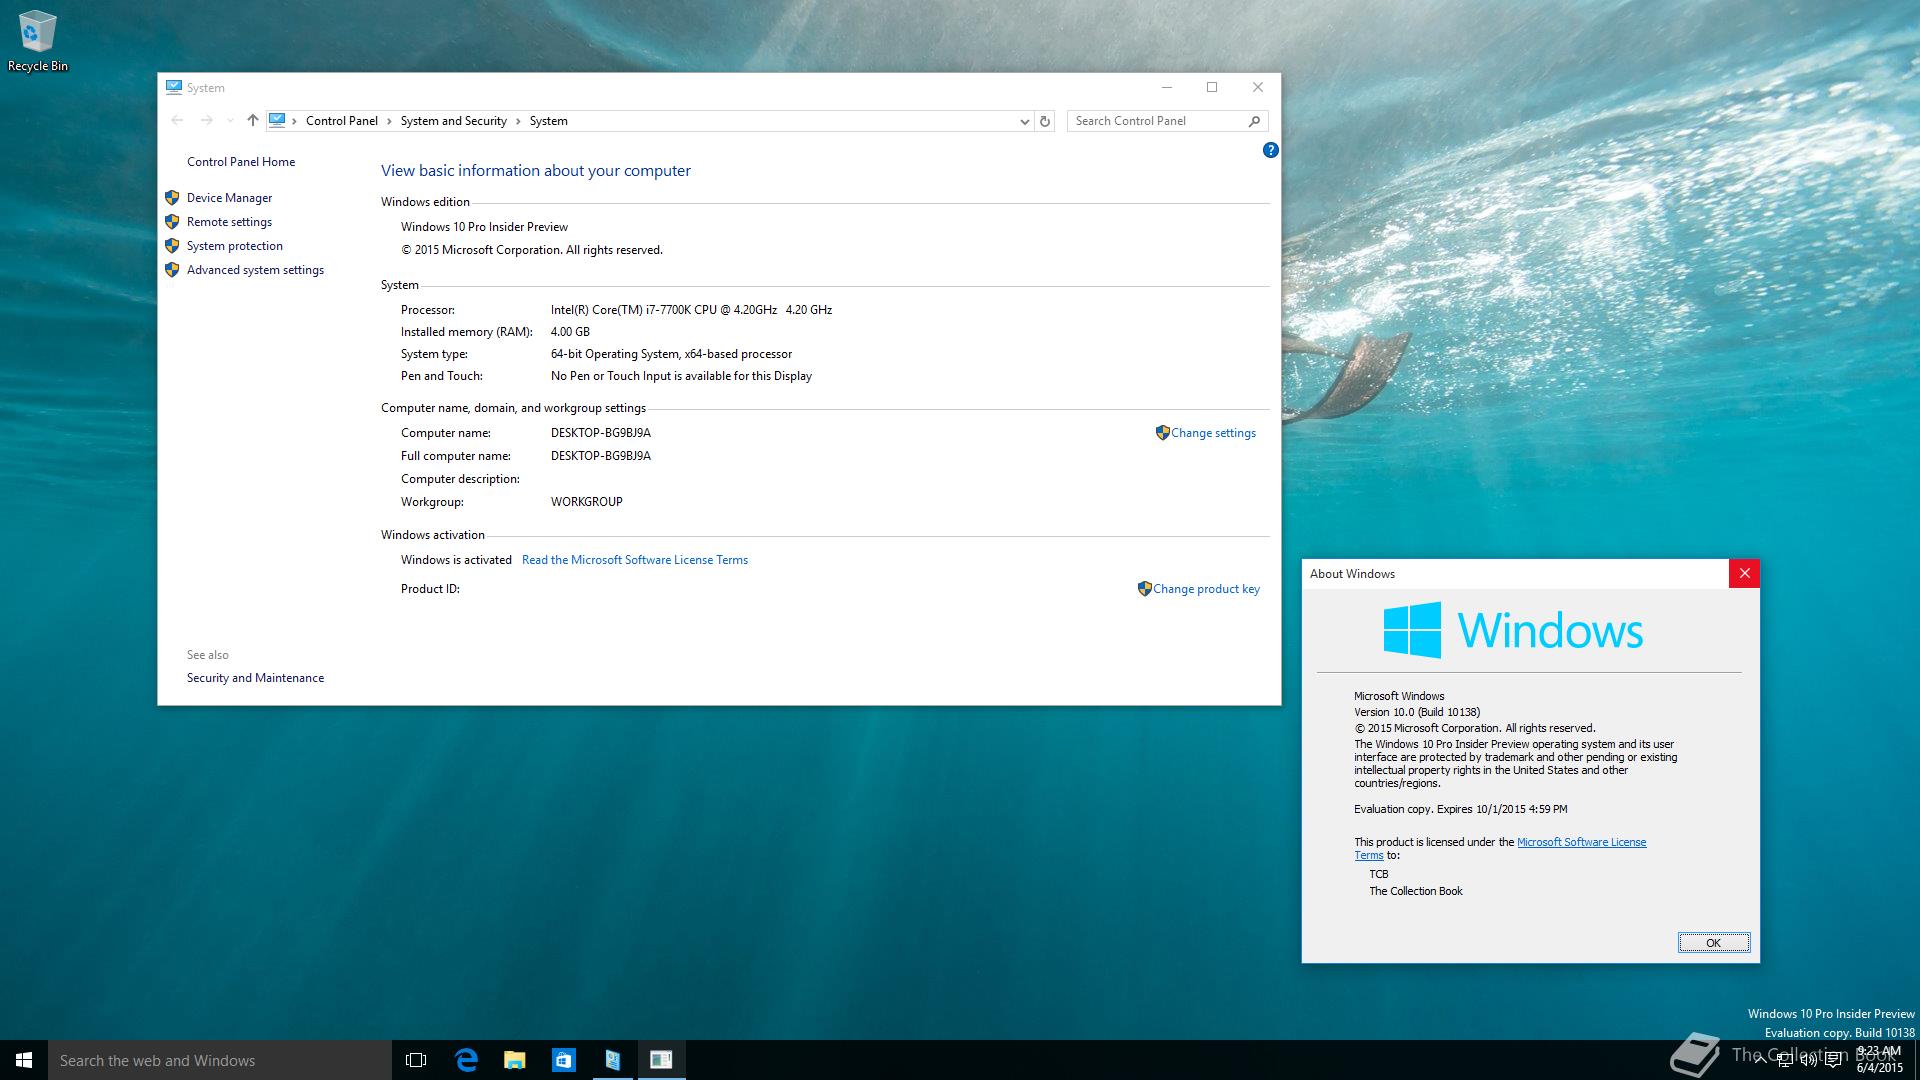Click 'Windows 10 Pro Insider Preview' edition text
1920x1080 pixels.
[x=484, y=227]
